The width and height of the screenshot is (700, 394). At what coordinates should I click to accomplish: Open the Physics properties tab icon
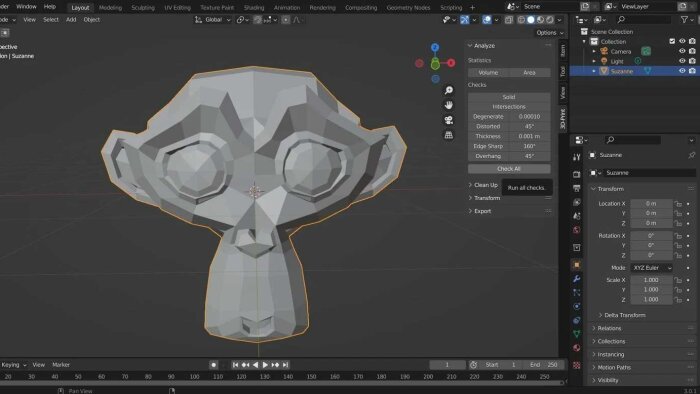point(576,307)
